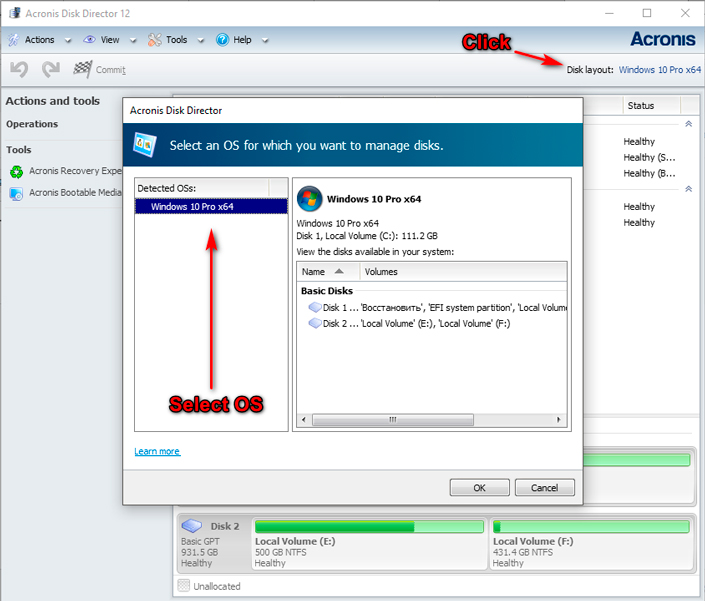Open the Actions menu
This screenshot has width=705, height=601.
tap(40, 40)
